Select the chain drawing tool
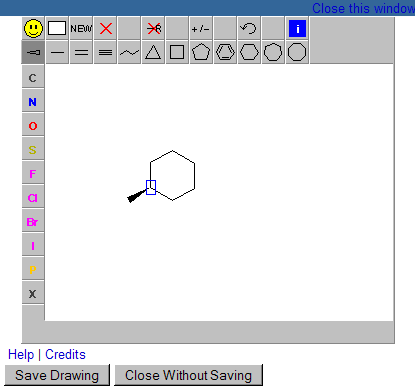 point(129,52)
